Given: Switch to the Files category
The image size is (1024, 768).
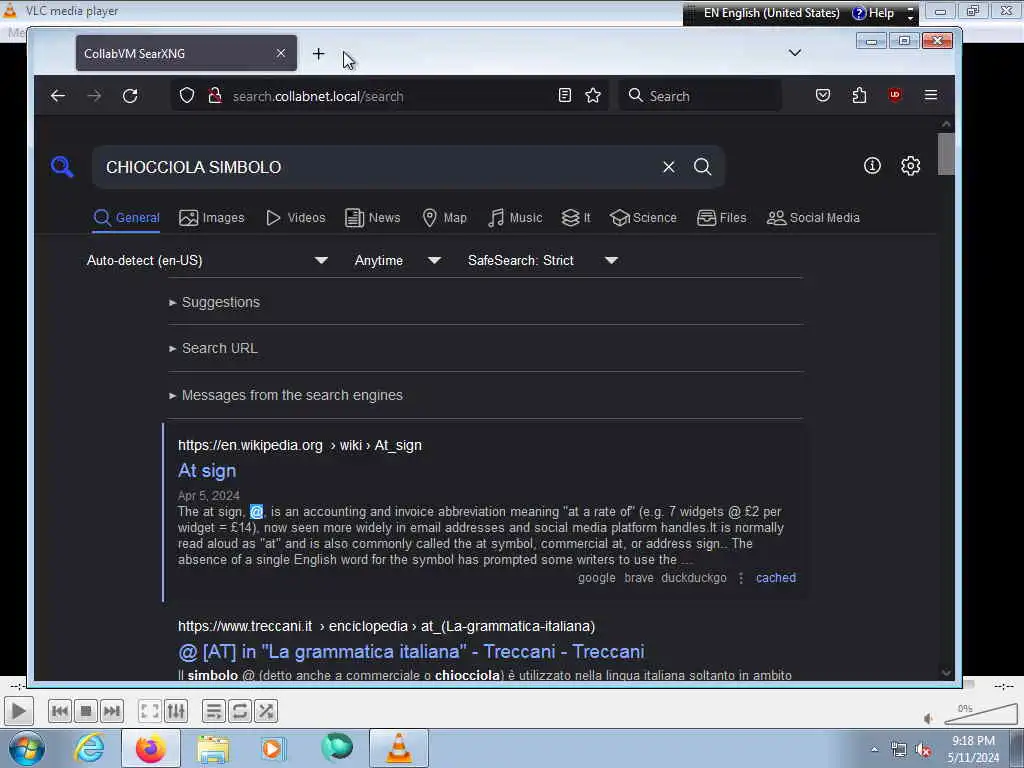Looking at the screenshot, I should click(721, 217).
